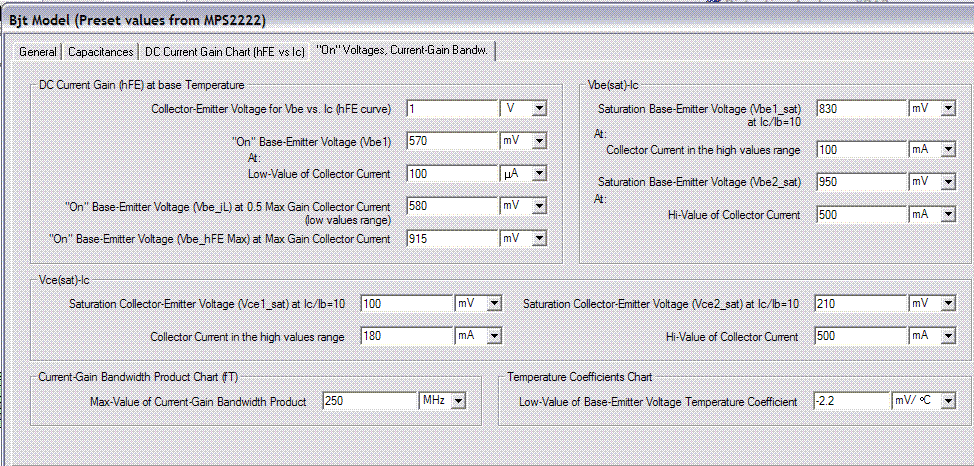This screenshot has width=974, height=466.
Task: Open DC Current Gain Chart tab
Action: coord(225,52)
